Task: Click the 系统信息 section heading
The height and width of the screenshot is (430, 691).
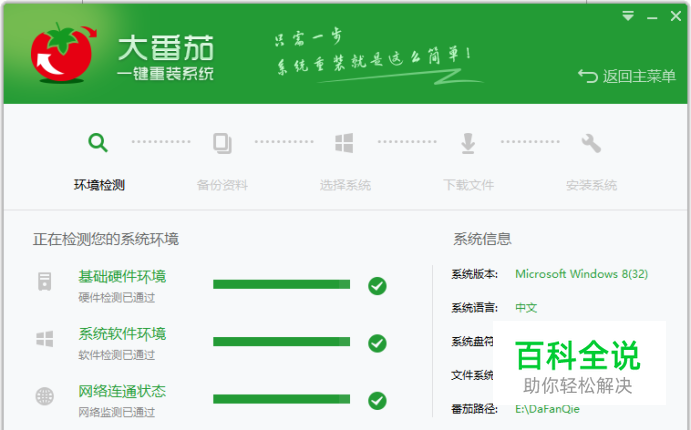Action: (x=482, y=239)
